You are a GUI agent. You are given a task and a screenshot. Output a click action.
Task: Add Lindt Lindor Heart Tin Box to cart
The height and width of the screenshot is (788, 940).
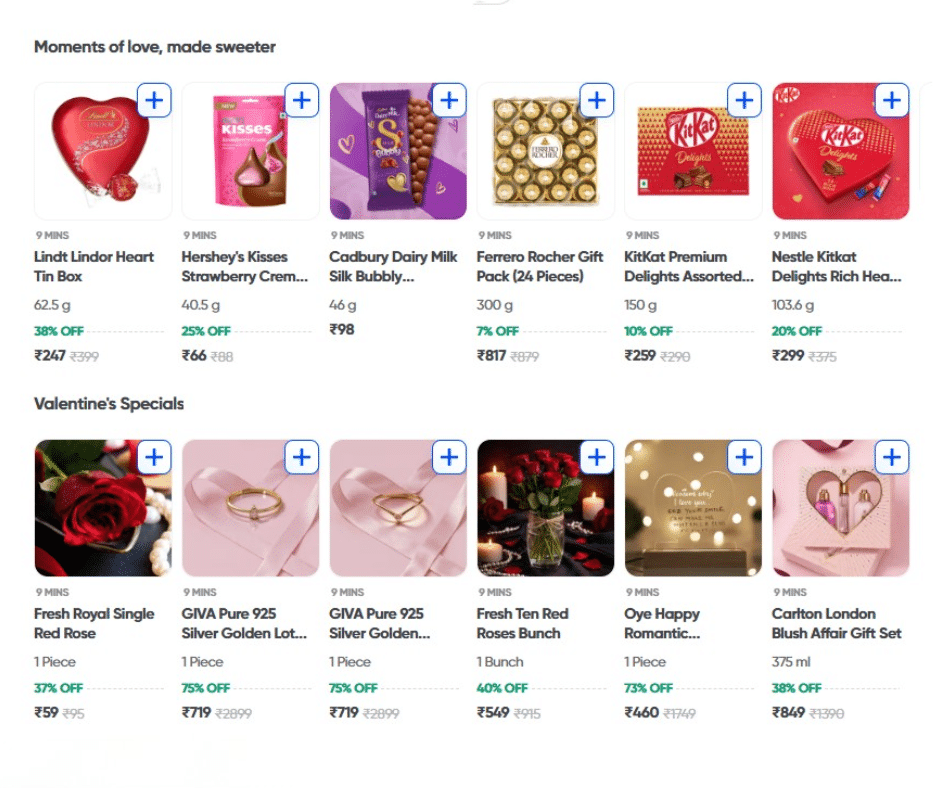(x=154, y=100)
